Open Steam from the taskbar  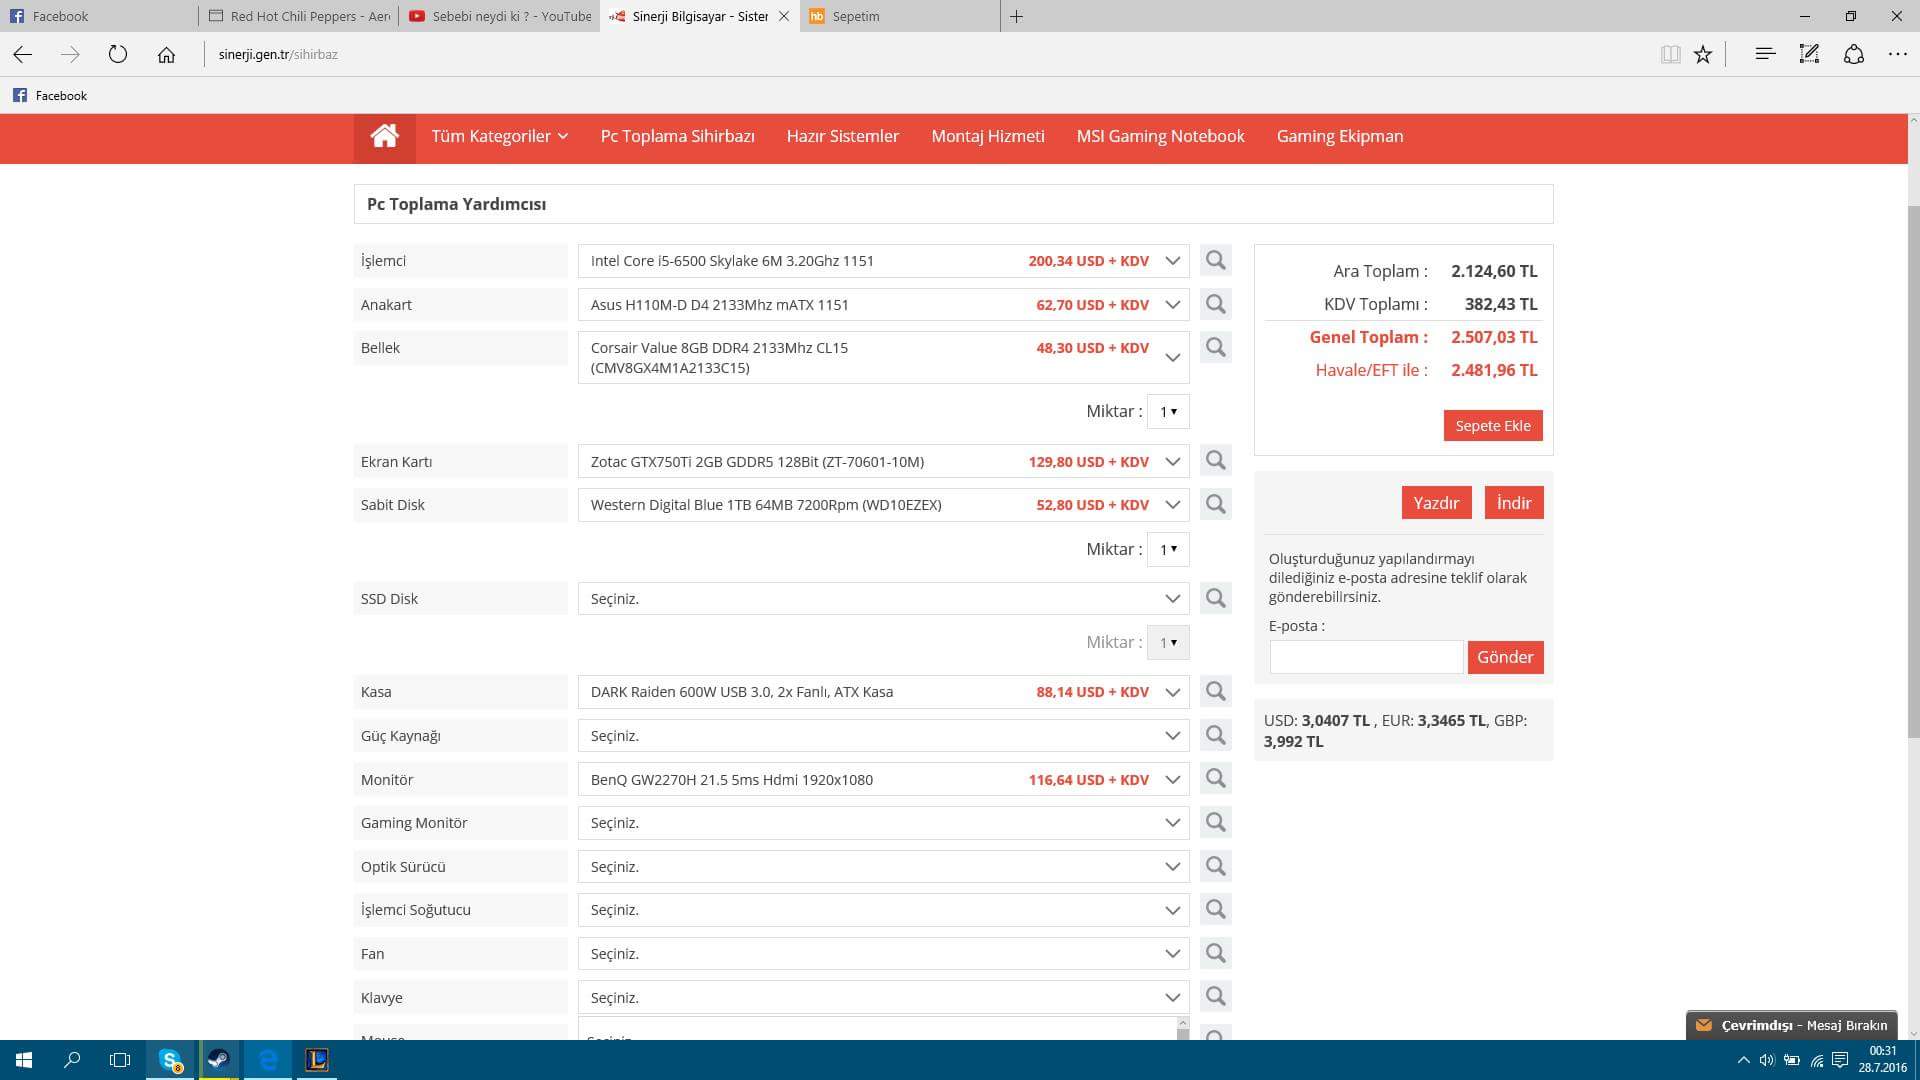click(218, 1060)
